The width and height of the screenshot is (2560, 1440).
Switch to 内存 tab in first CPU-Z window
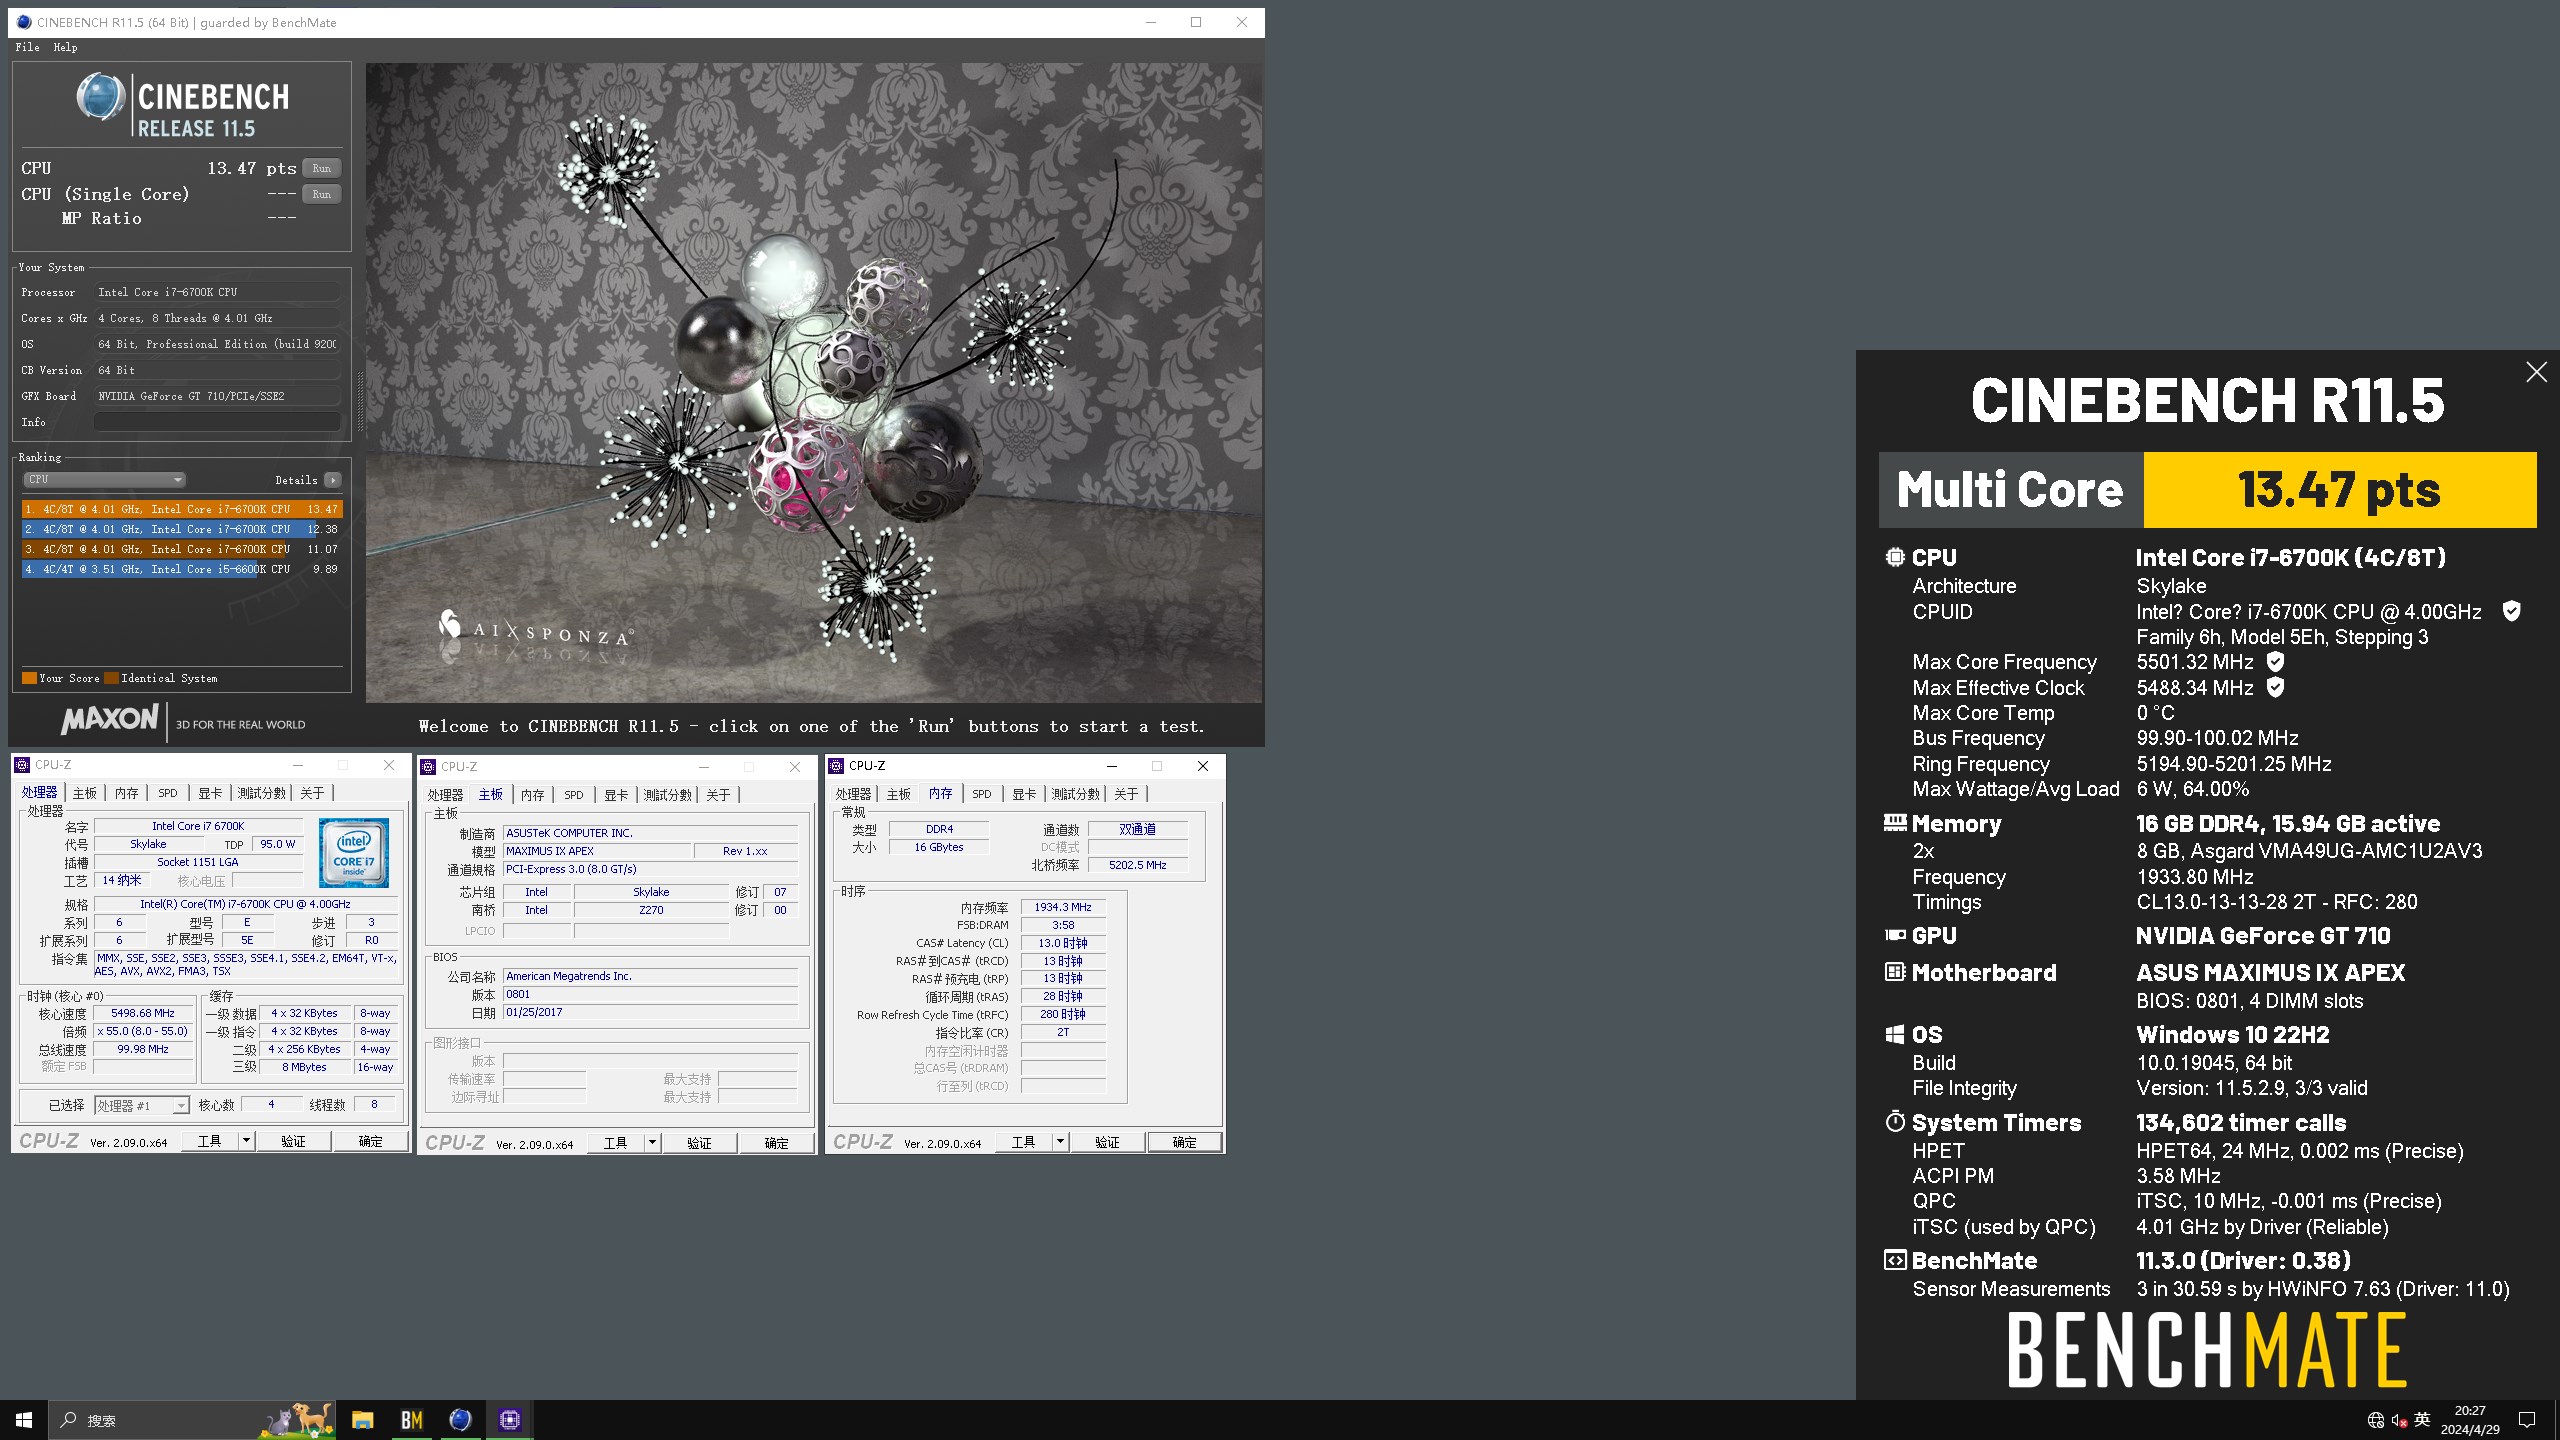126,793
